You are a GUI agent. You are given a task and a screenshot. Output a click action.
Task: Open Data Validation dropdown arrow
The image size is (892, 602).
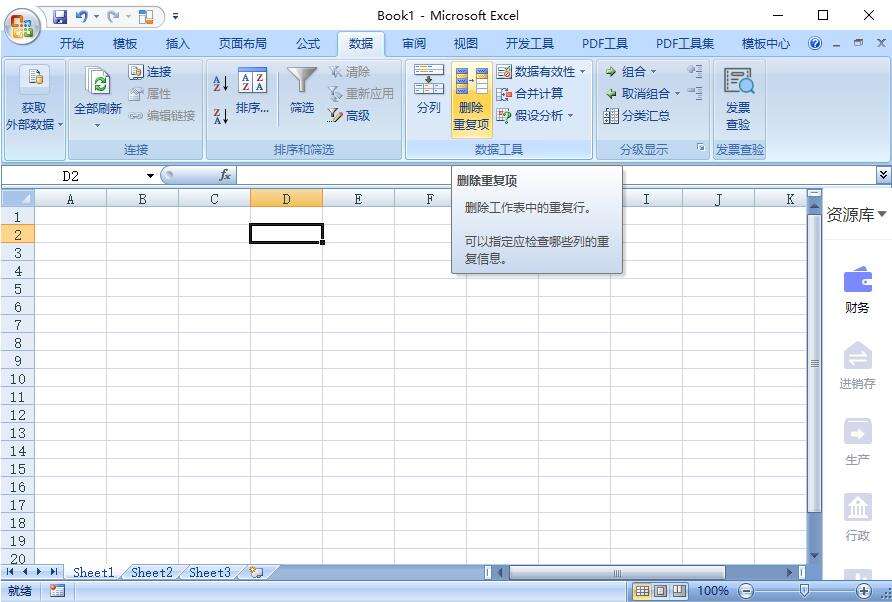(583, 72)
